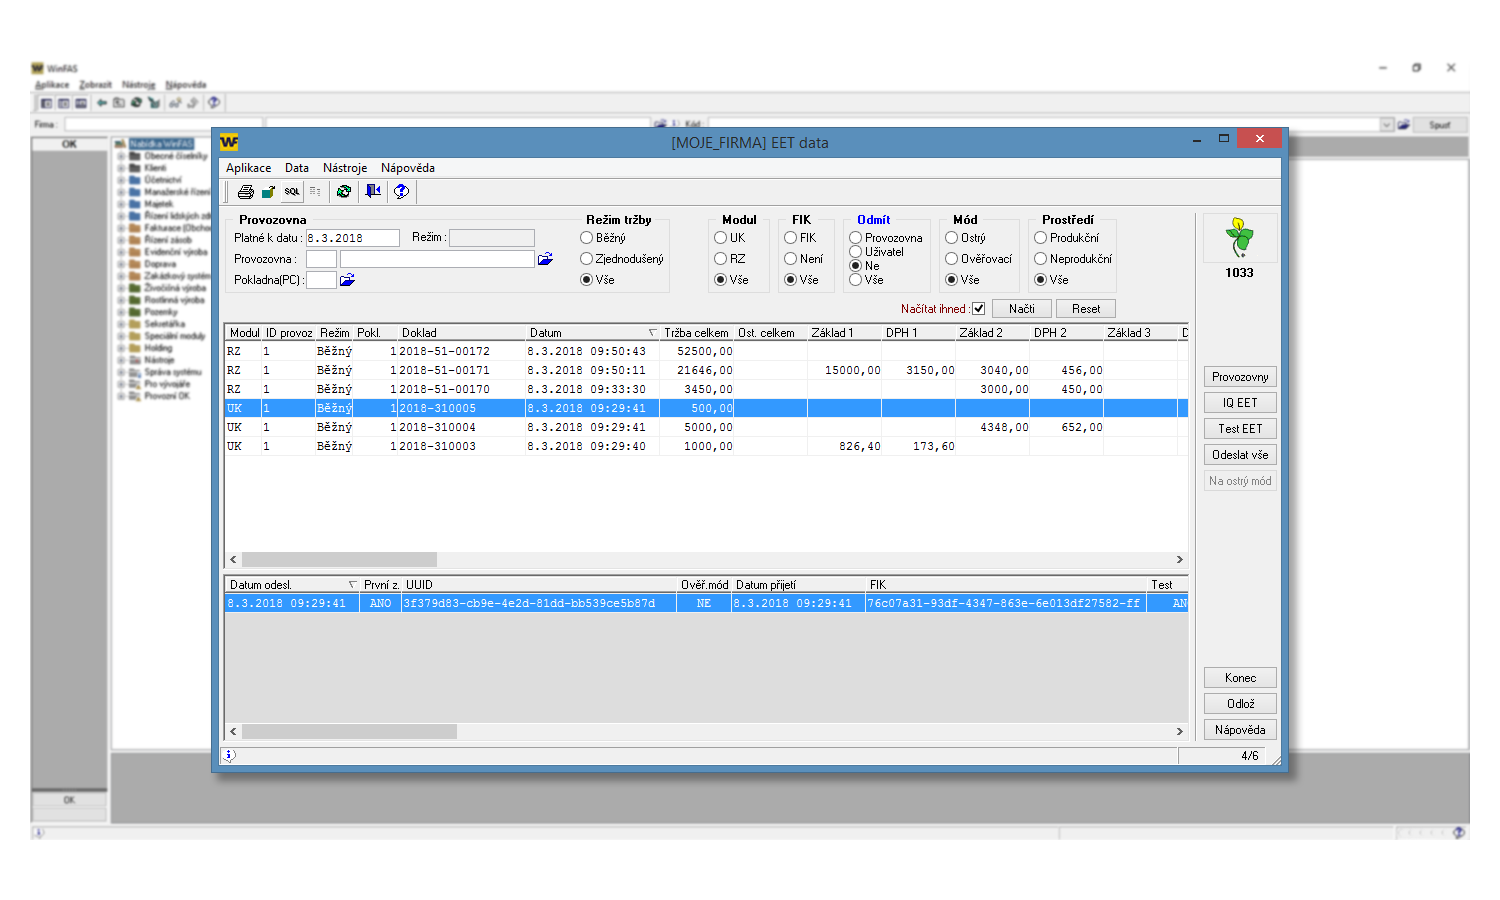This screenshot has height=900, width=1500.
Task: Expand Doprava node in WinFAS tree
Action: coord(121,264)
